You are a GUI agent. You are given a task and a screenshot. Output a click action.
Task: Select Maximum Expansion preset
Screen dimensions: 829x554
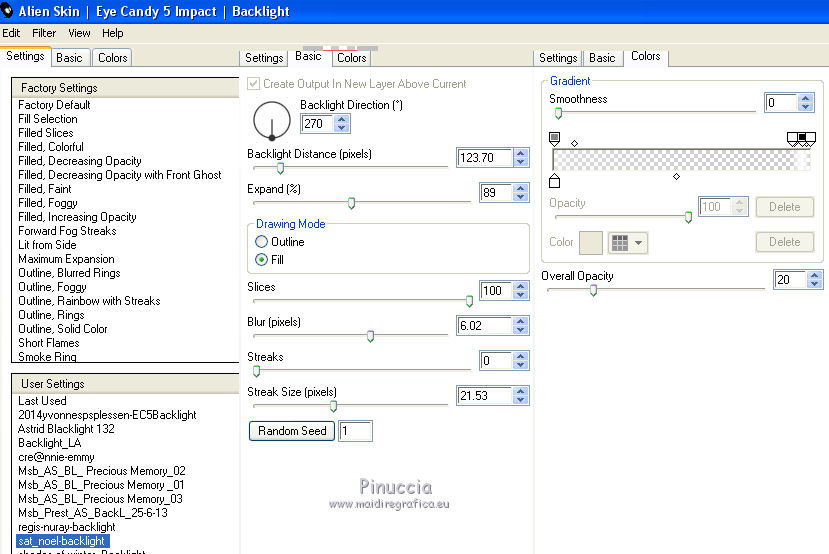click(x=66, y=259)
